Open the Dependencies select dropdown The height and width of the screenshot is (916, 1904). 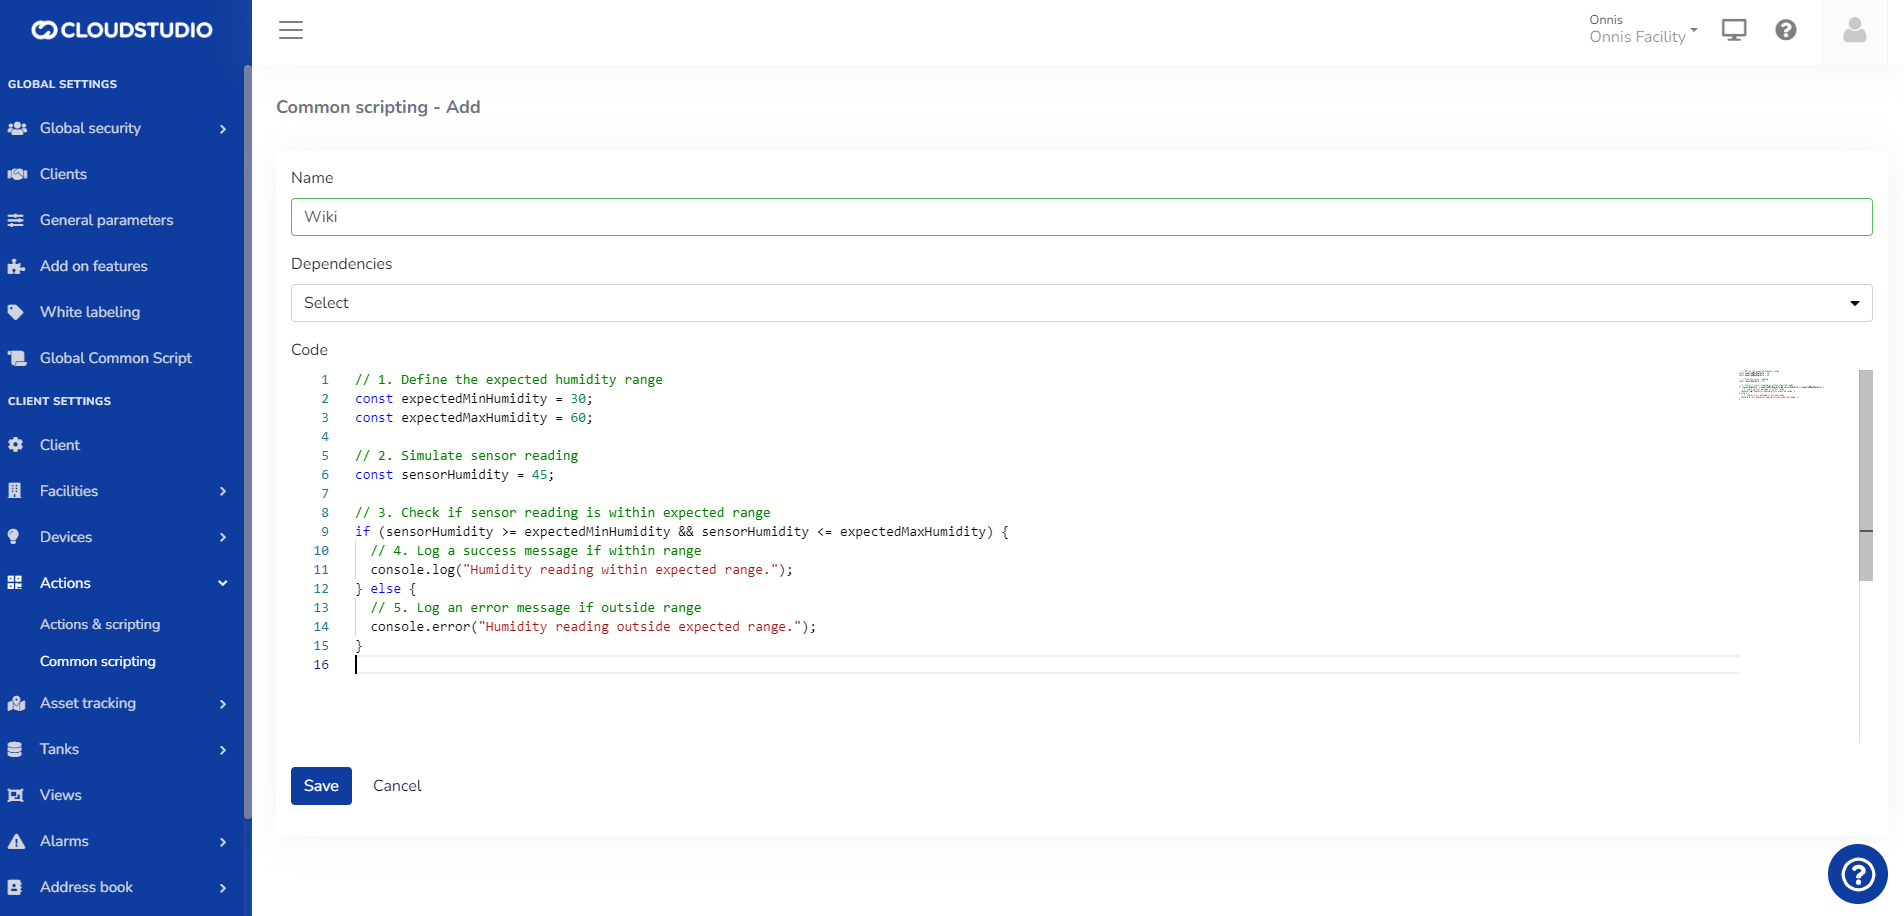pos(1080,303)
